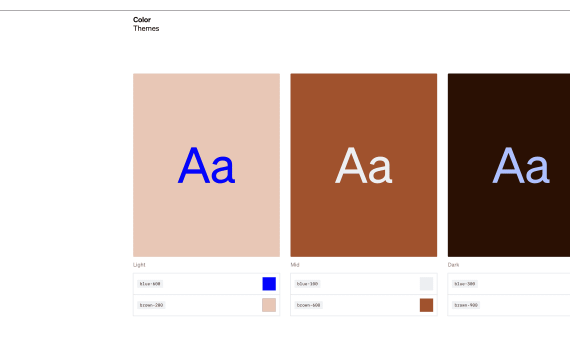570x360 pixels.
Task: Click the Mid theme's blue token label
Action: tap(308, 284)
